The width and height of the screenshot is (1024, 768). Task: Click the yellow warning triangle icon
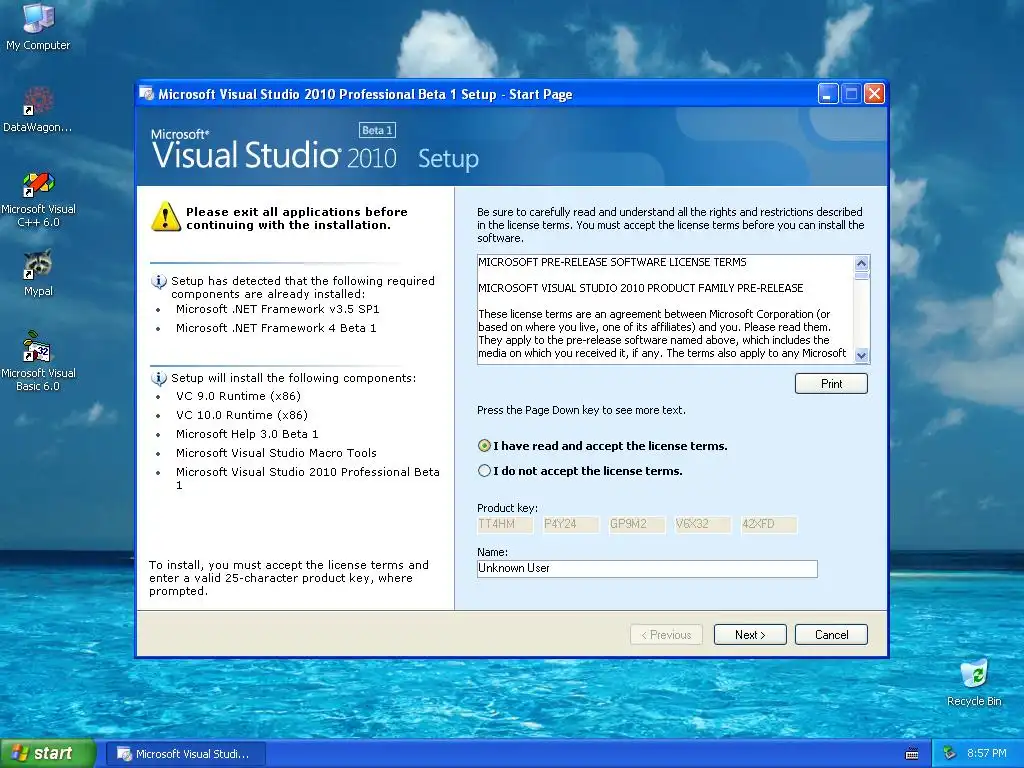coord(165,216)
